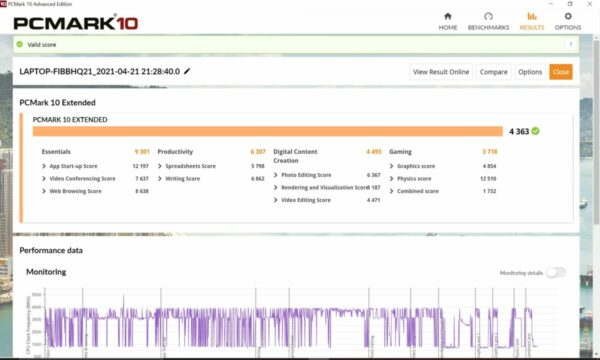600x360 pixels.
Task: Click the LAPTOP-FIBBHQ21 result title
Action: click(99, 71)
